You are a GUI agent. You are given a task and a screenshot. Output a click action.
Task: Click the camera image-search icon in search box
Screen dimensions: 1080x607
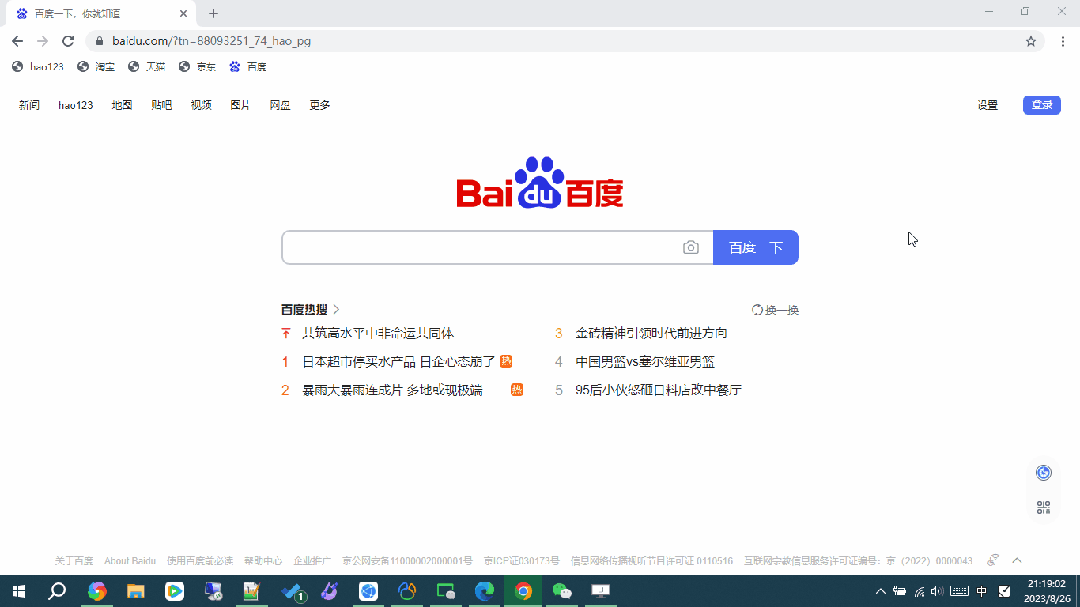pos(691,247)
